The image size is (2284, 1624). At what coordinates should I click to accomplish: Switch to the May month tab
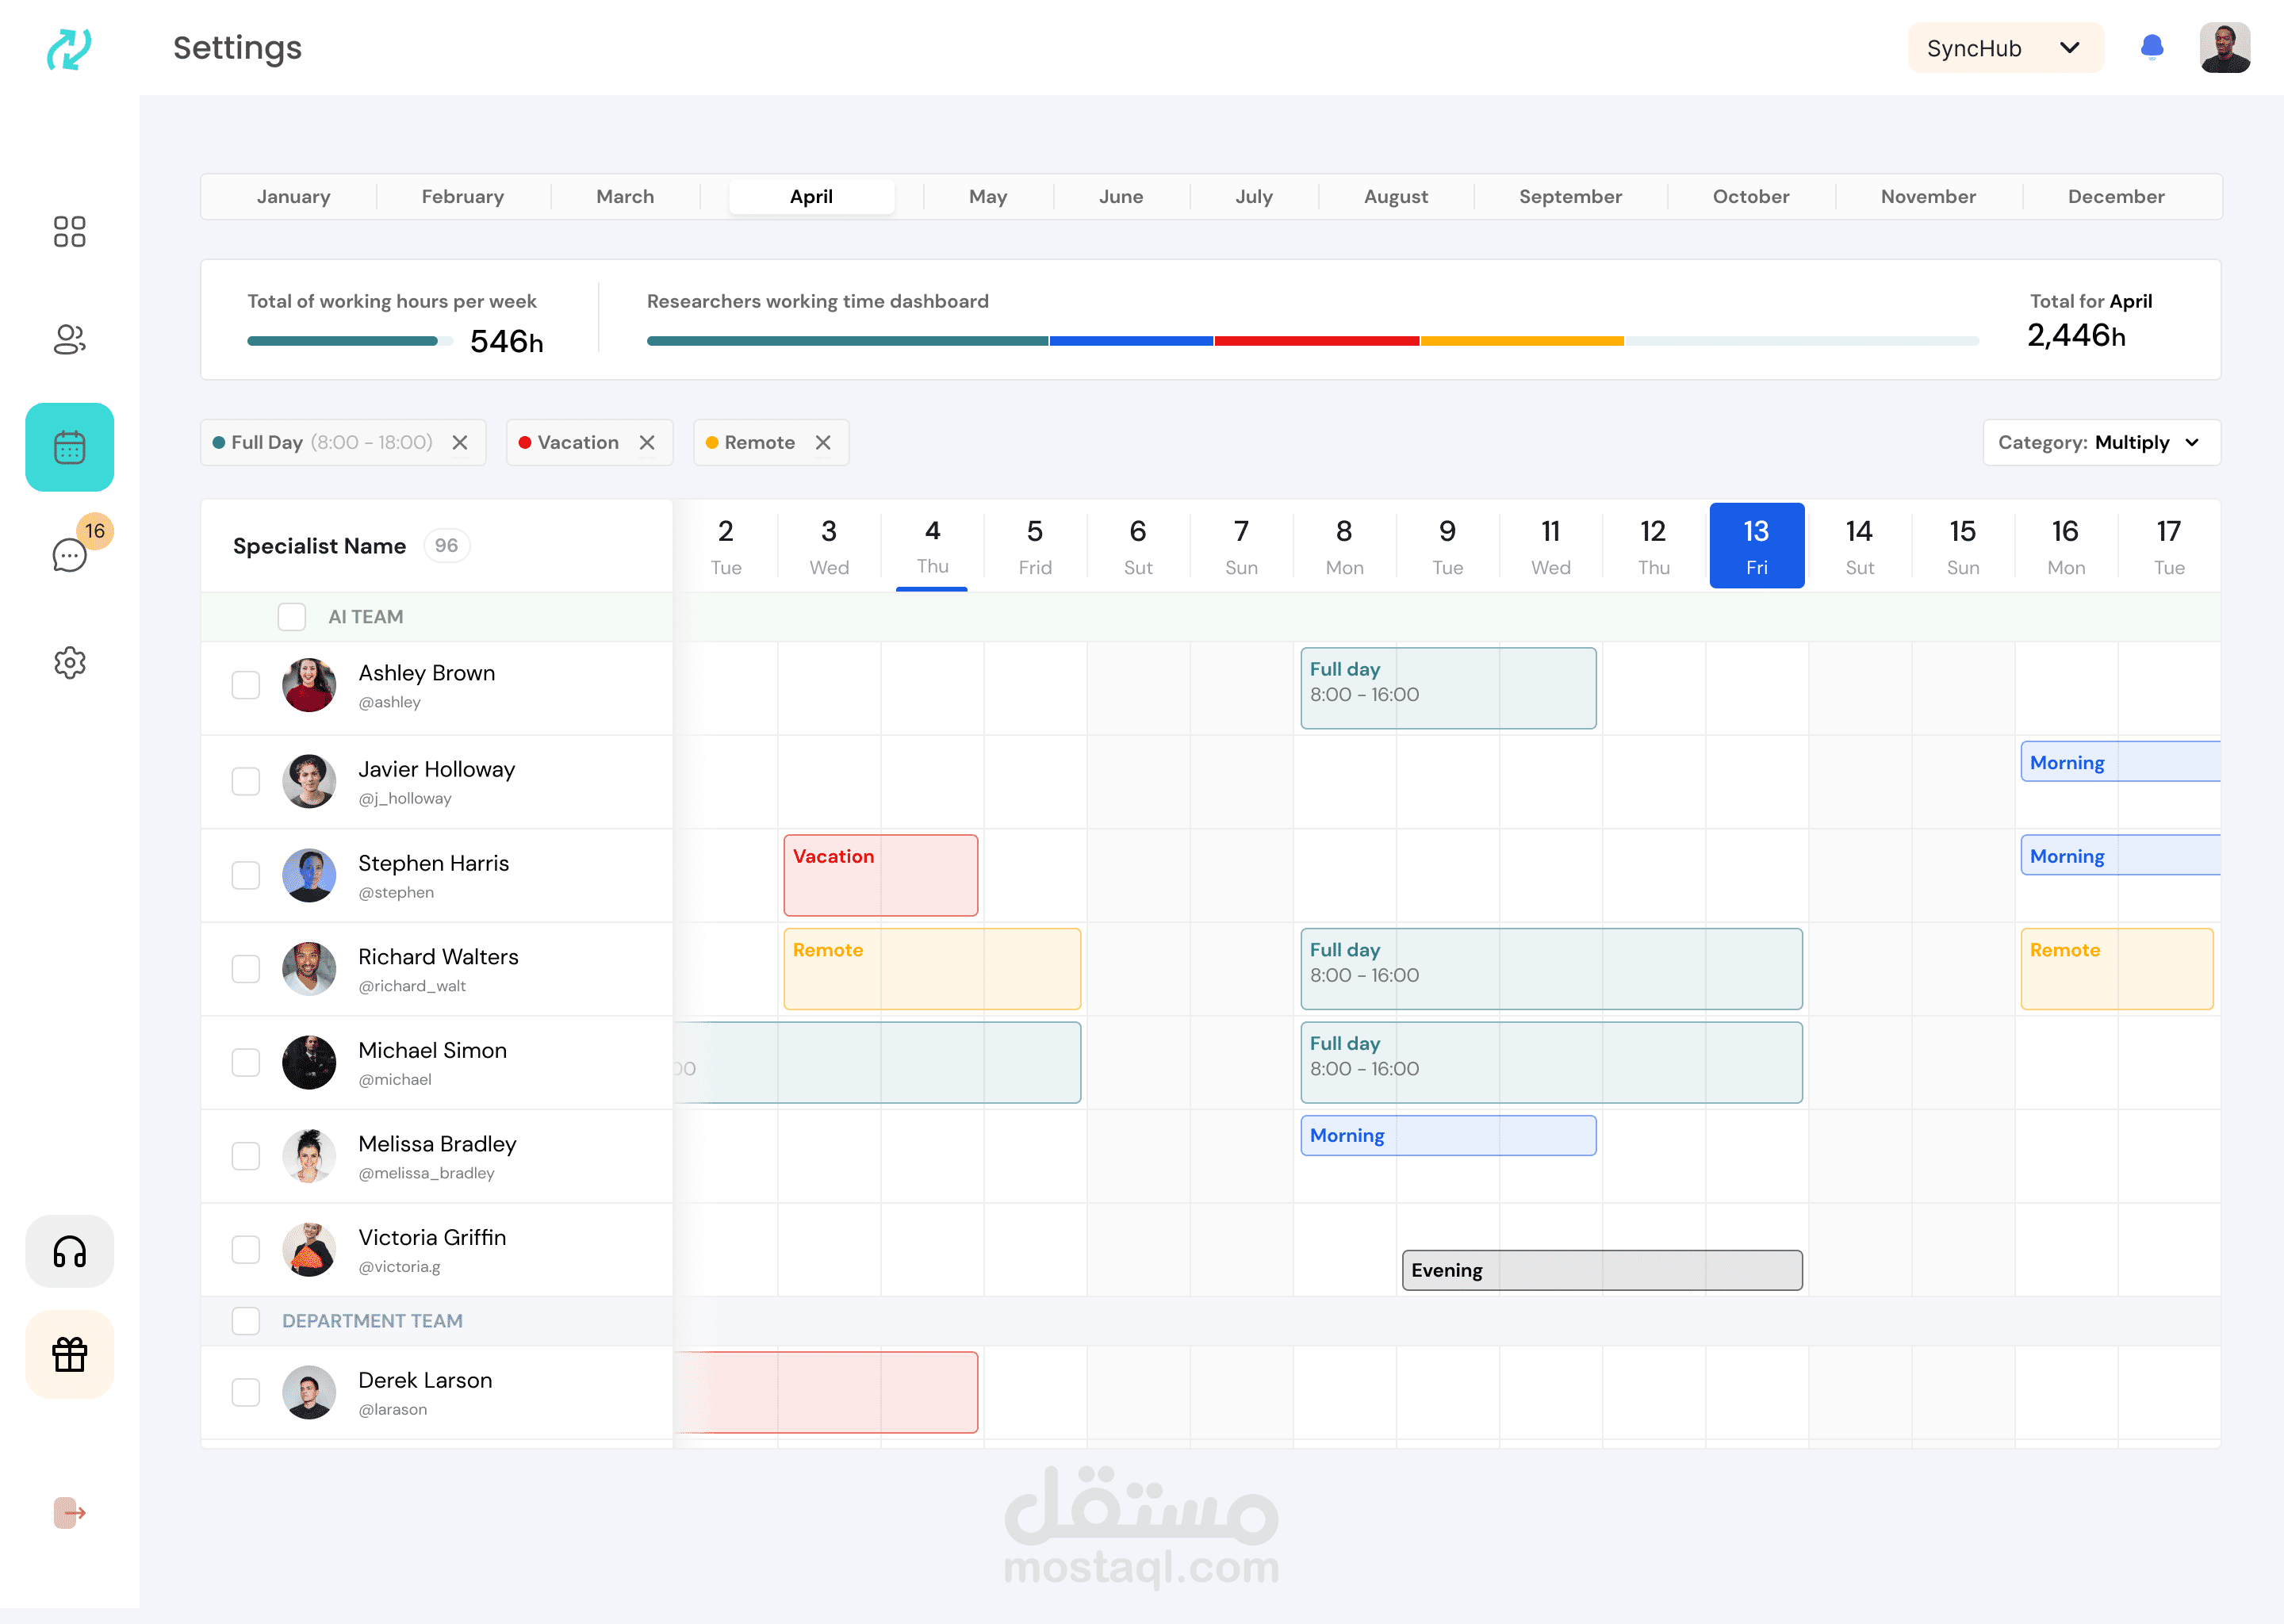tap(987, 197)
